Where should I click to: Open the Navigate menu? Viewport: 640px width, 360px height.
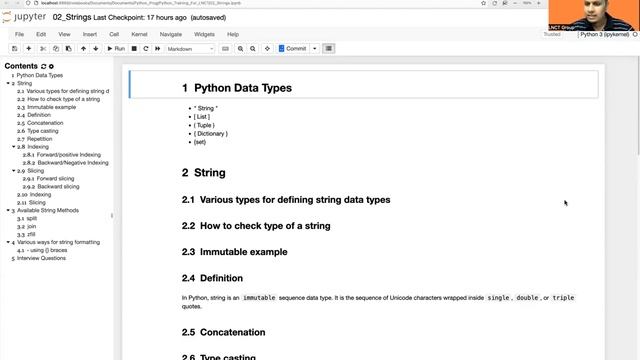(x=171, y=34)
